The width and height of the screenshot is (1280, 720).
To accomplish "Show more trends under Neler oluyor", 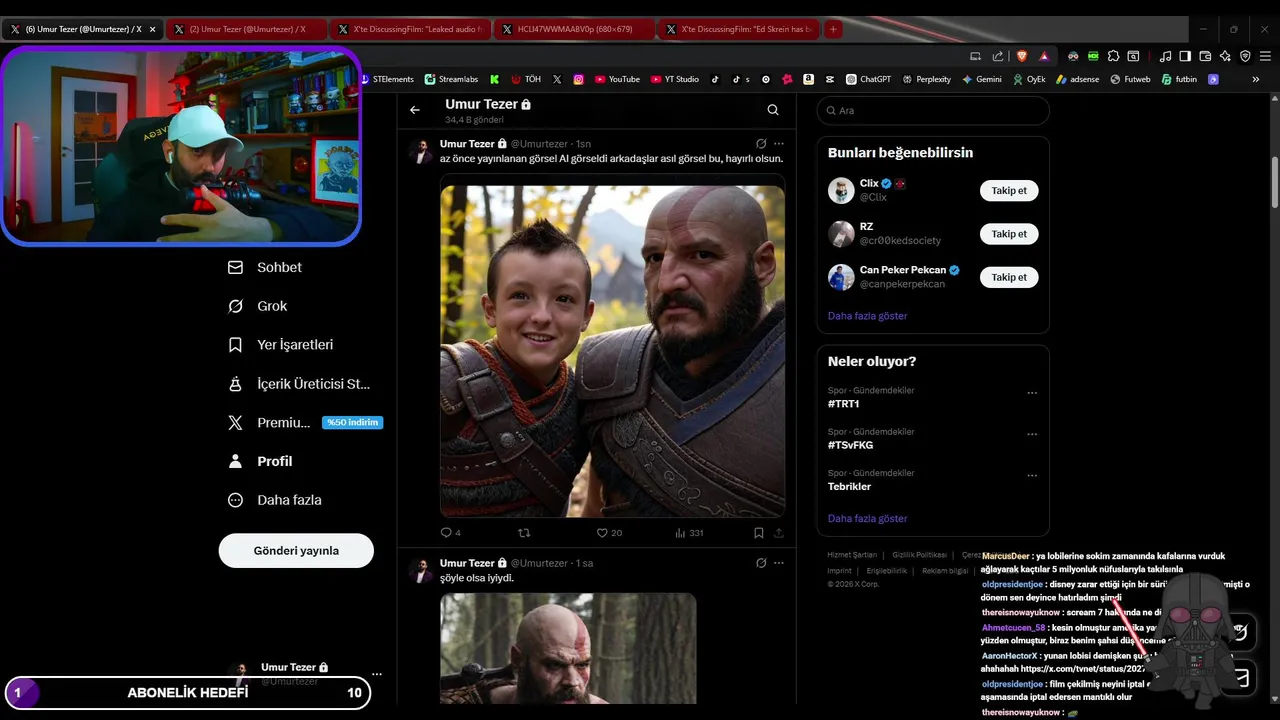I will pos(867,519).
